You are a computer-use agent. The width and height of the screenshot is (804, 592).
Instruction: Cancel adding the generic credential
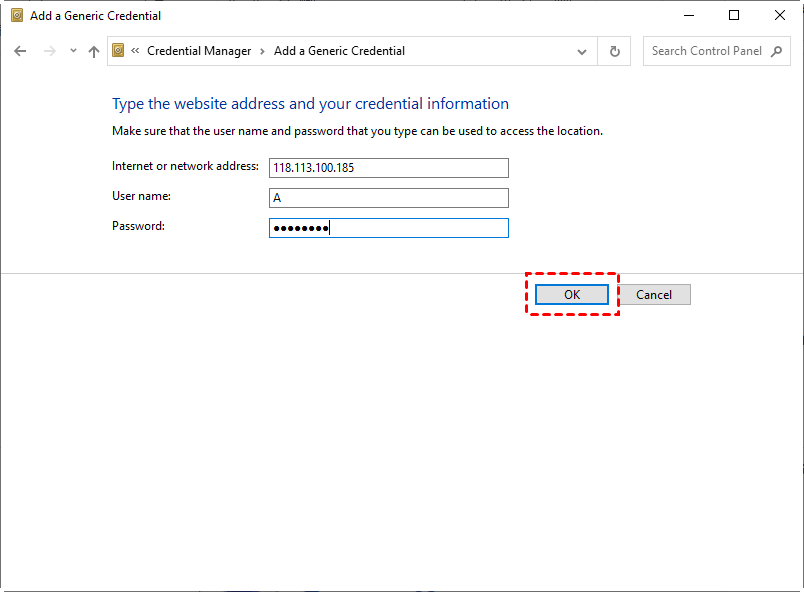[654, 295]
